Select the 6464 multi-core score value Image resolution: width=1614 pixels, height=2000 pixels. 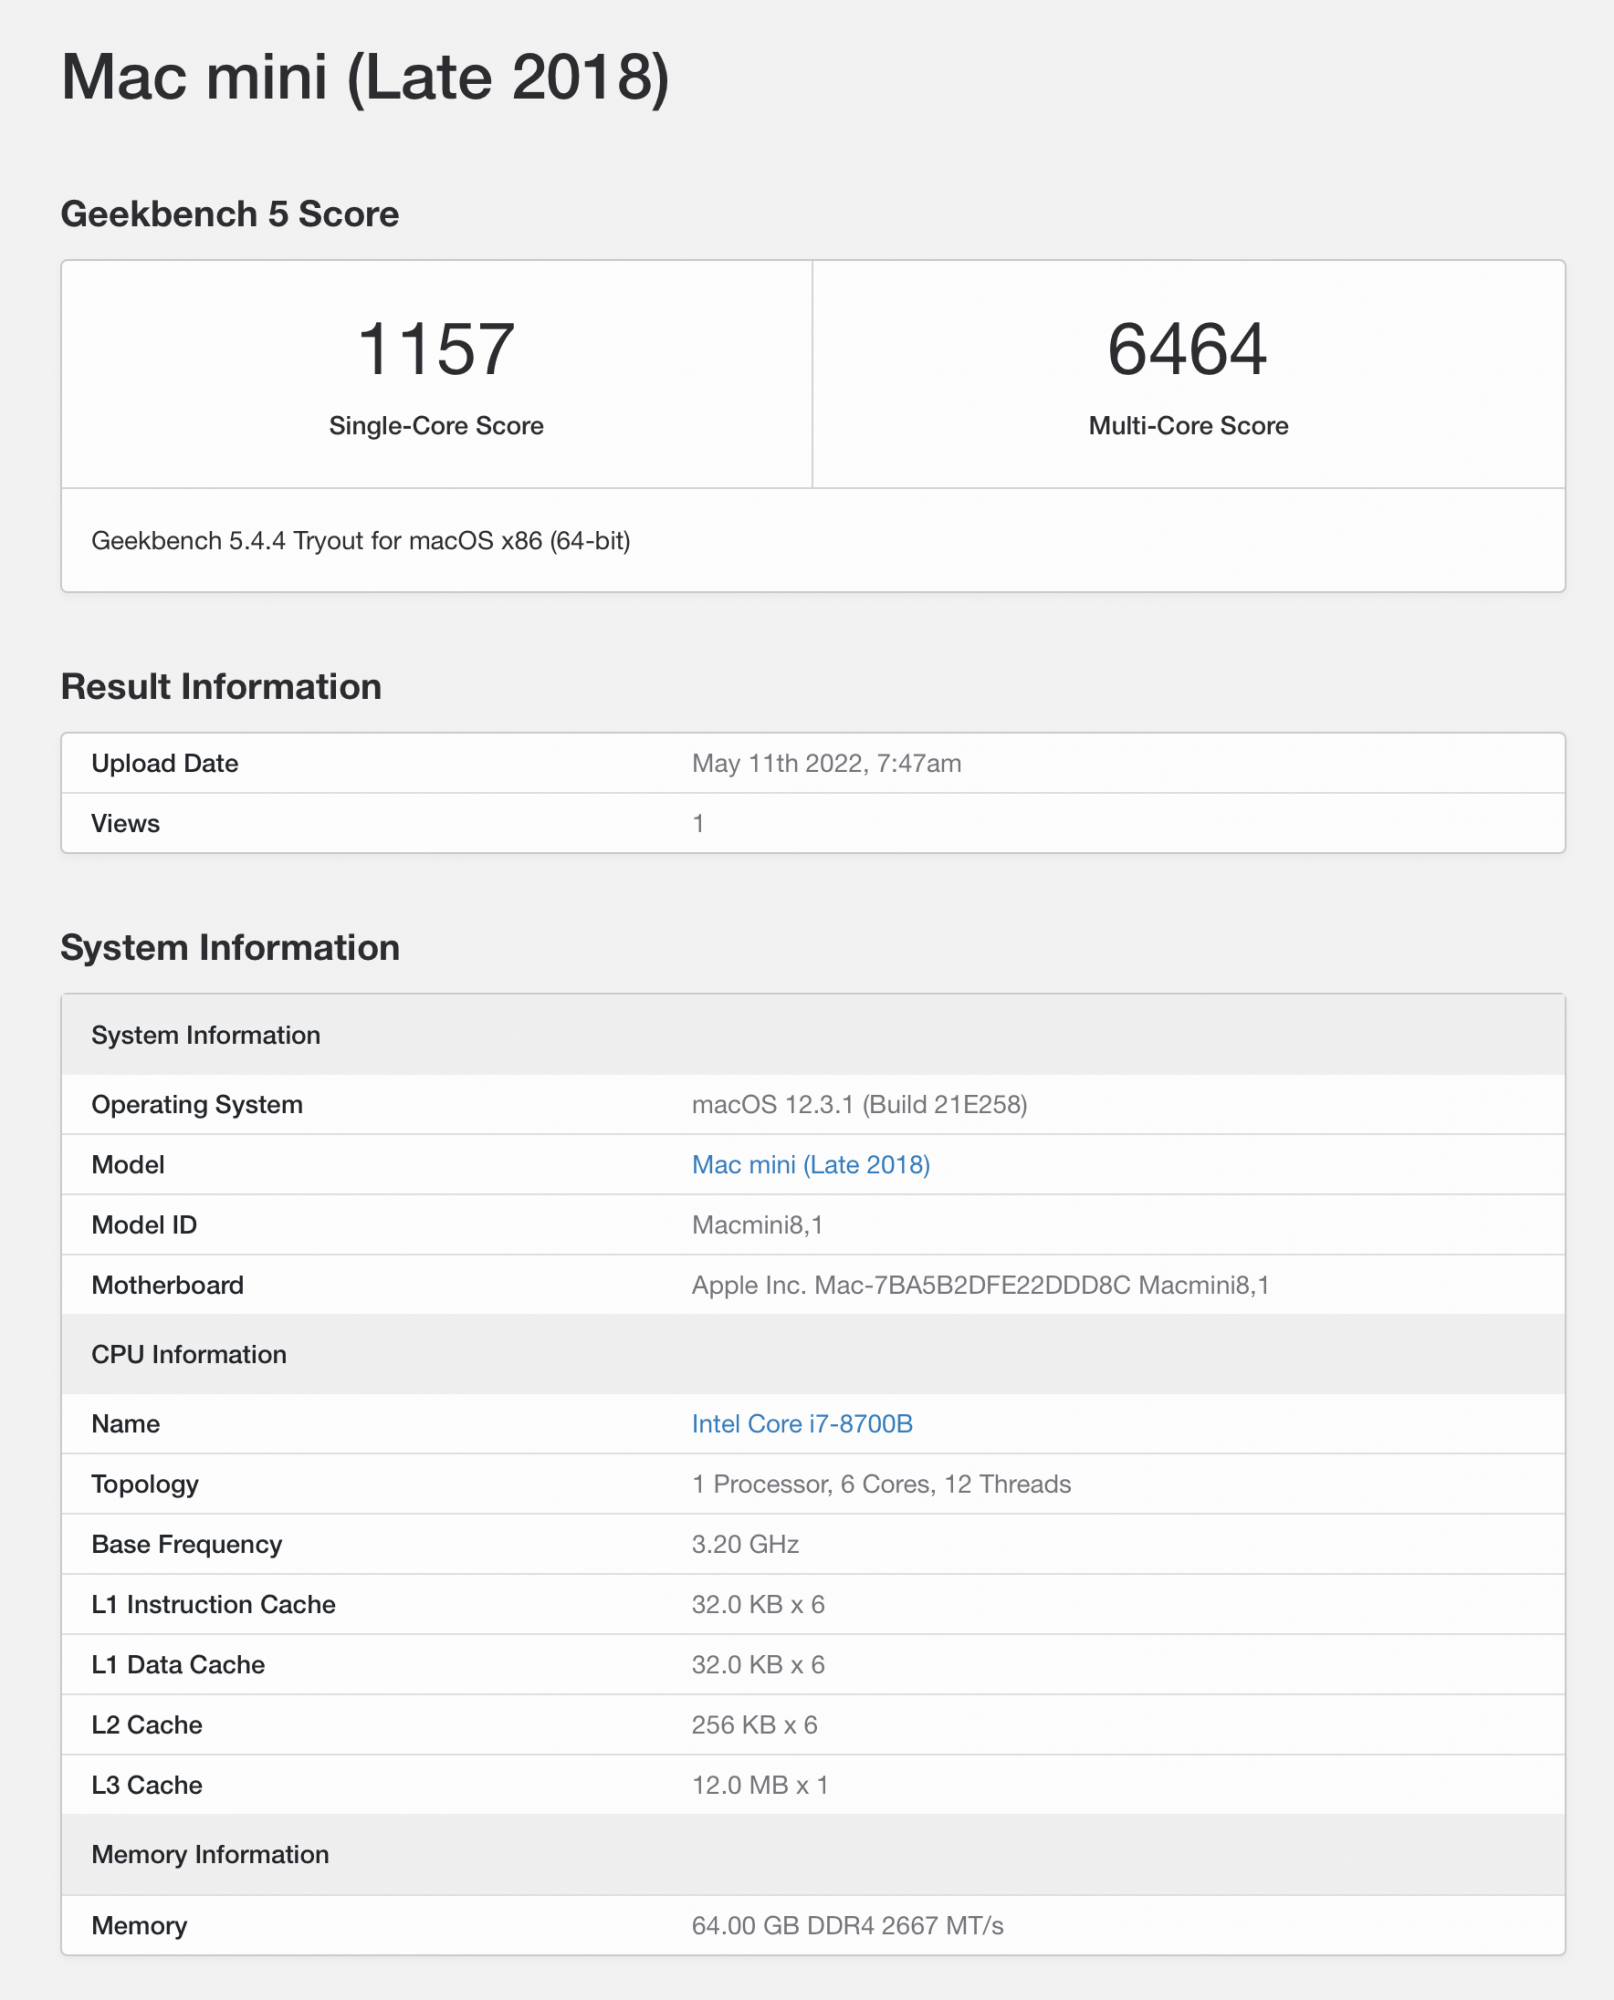pyautogui.click(x=1188, y=349)
